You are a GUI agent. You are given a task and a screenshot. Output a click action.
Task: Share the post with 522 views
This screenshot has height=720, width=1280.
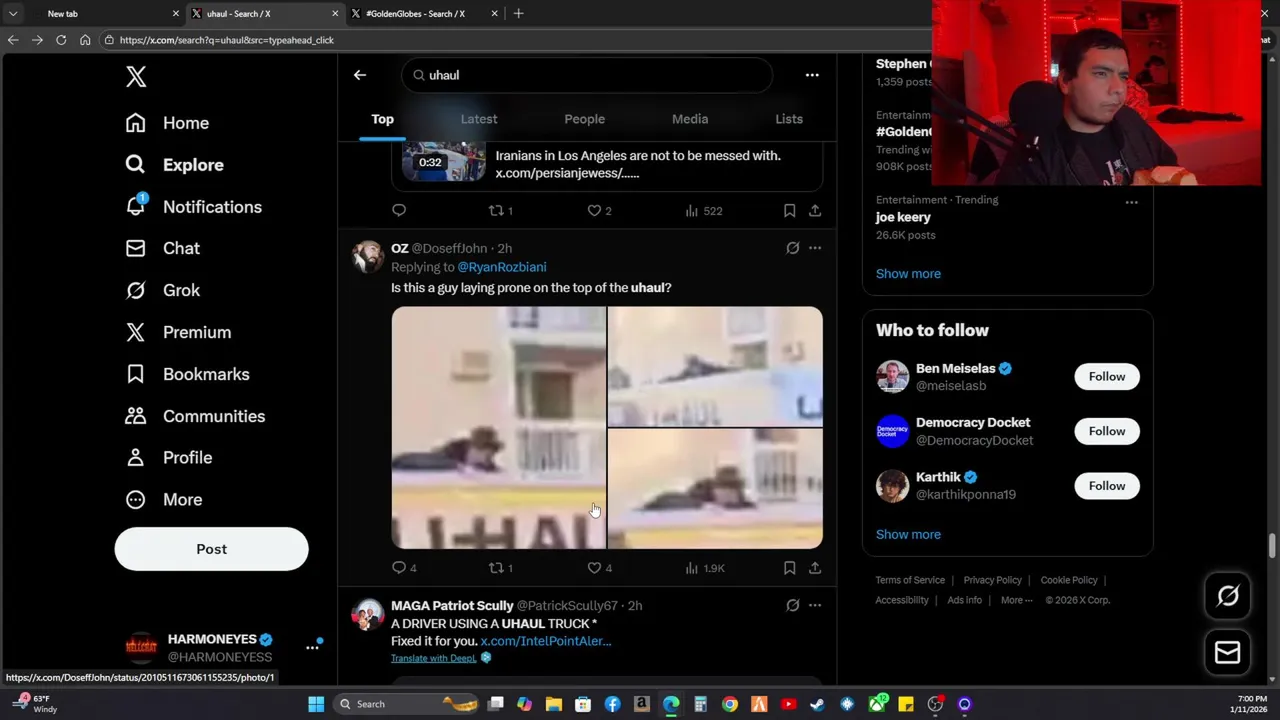815,210
